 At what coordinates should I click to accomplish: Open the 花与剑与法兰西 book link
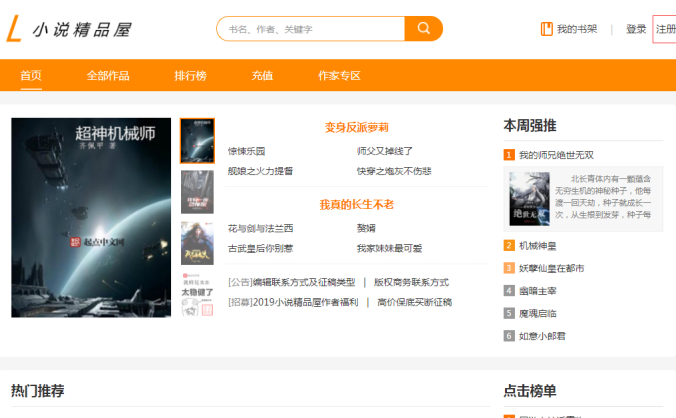click(260, 228)
